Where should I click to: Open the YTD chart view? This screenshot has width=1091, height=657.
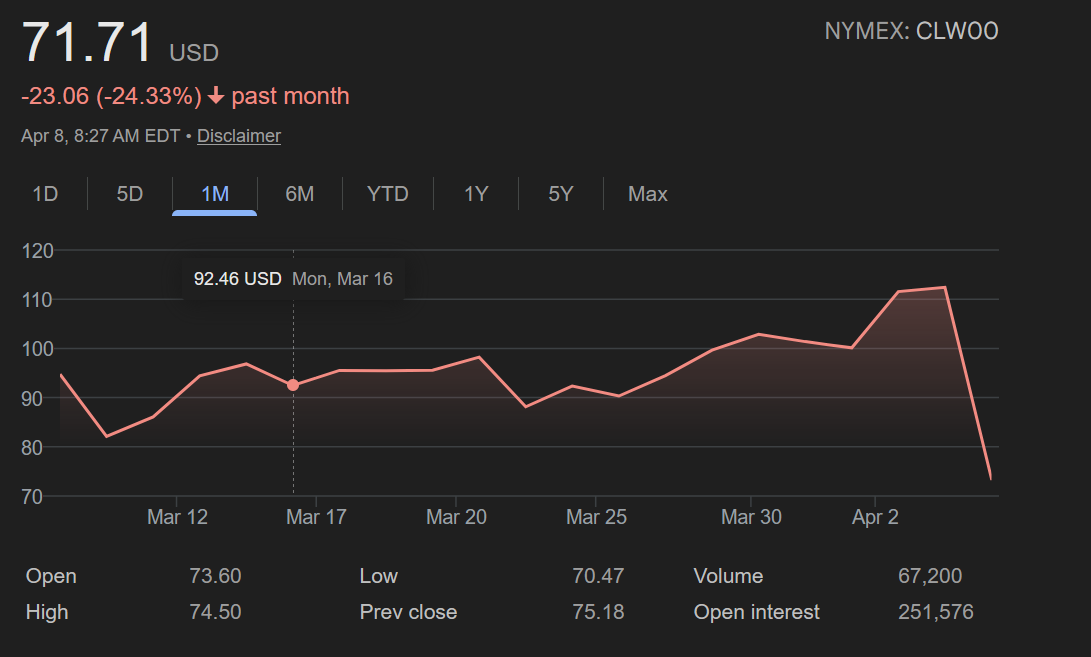point(388,193)
